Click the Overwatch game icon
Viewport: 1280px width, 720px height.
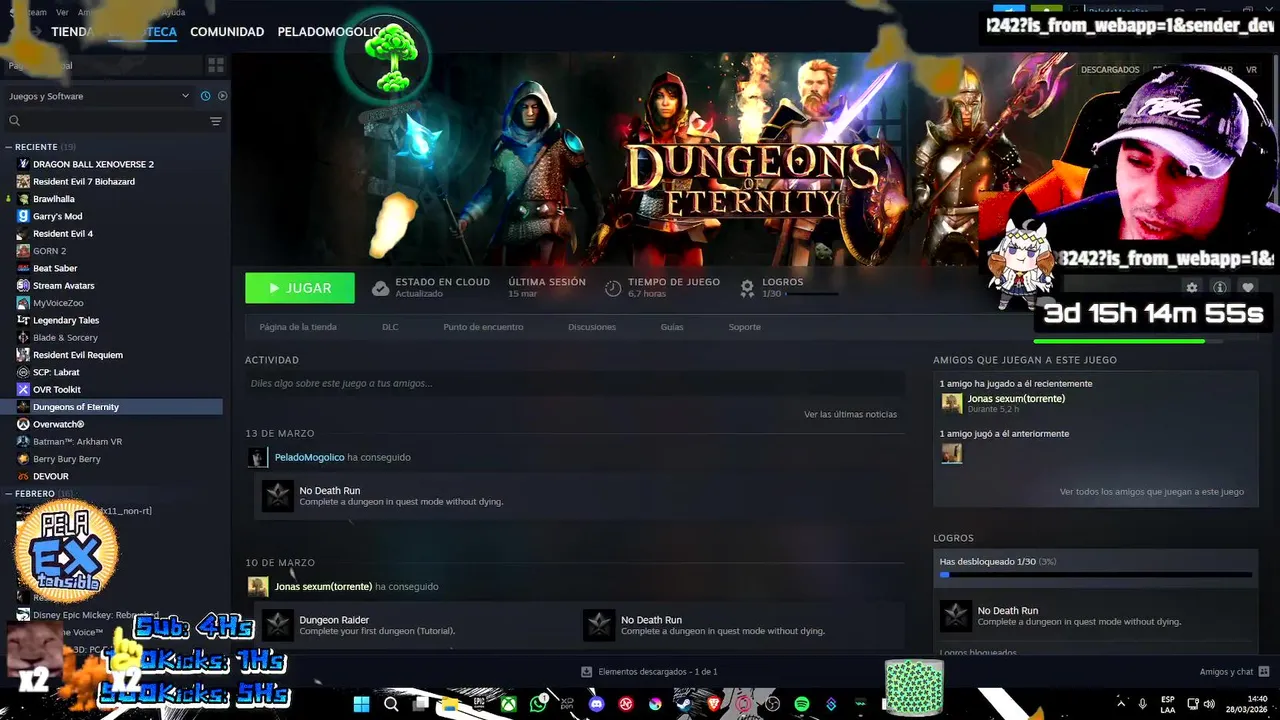pyautogui.click(x=23, y=424)
